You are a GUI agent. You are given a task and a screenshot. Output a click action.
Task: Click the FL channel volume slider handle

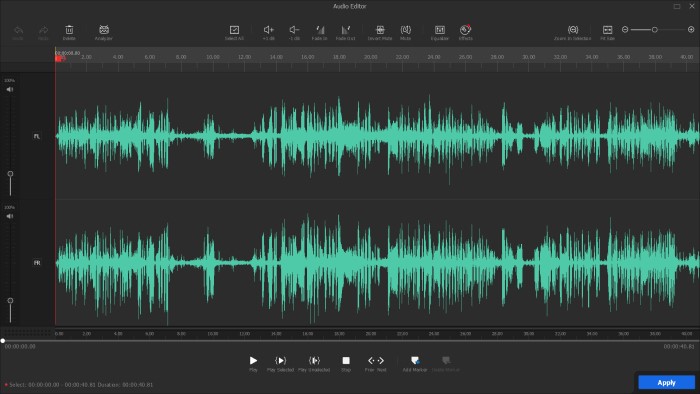pyautogui.click(x=10, y=174)
